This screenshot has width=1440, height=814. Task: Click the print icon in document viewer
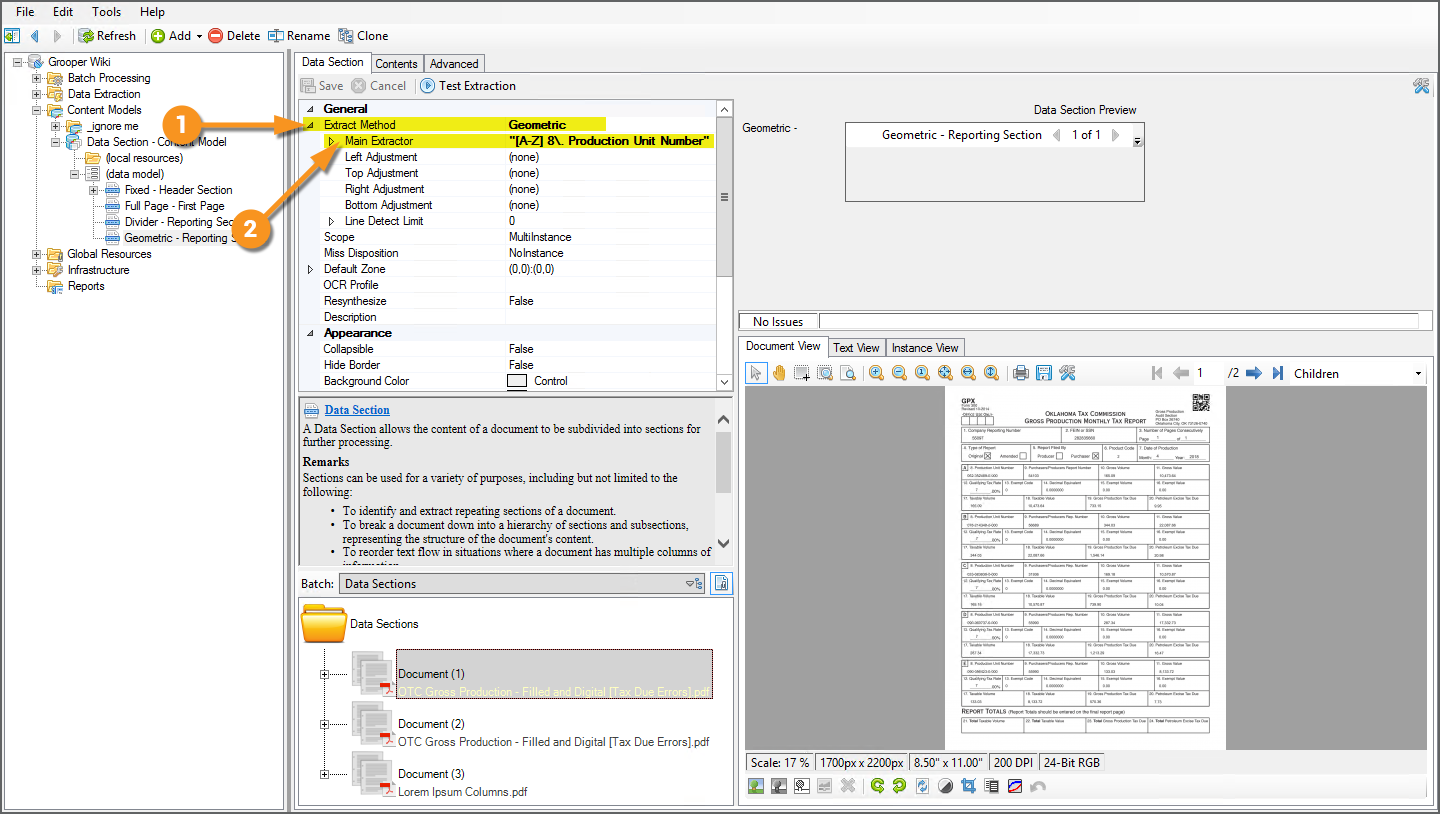(1020, 373)
